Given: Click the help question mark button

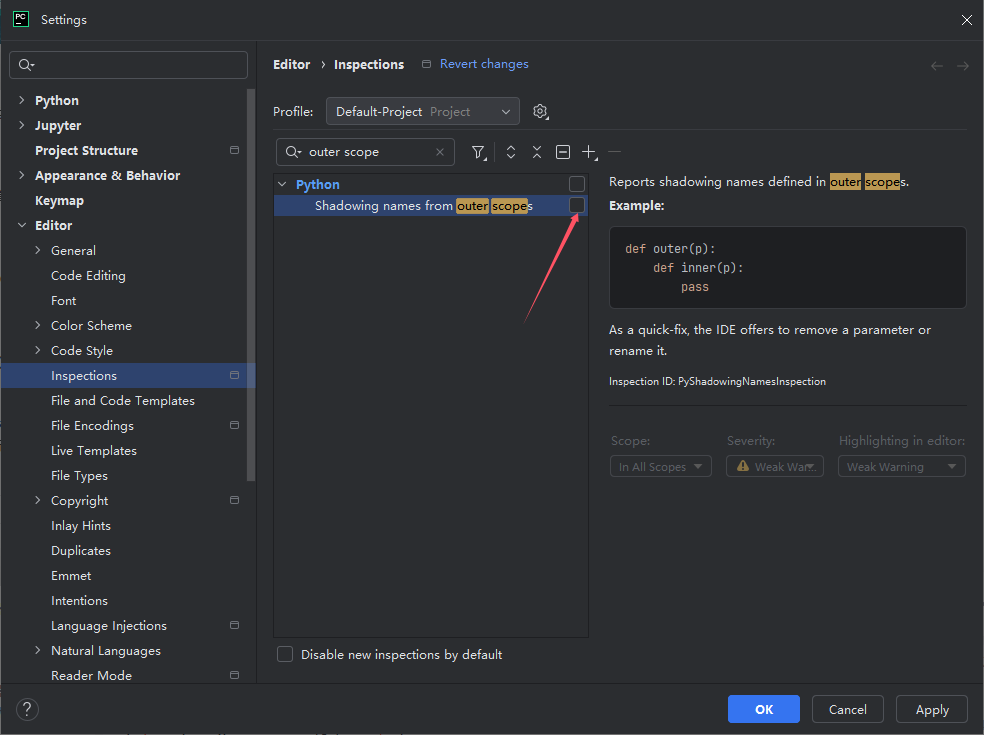Looking at the screenshot, I should [28, 710].
